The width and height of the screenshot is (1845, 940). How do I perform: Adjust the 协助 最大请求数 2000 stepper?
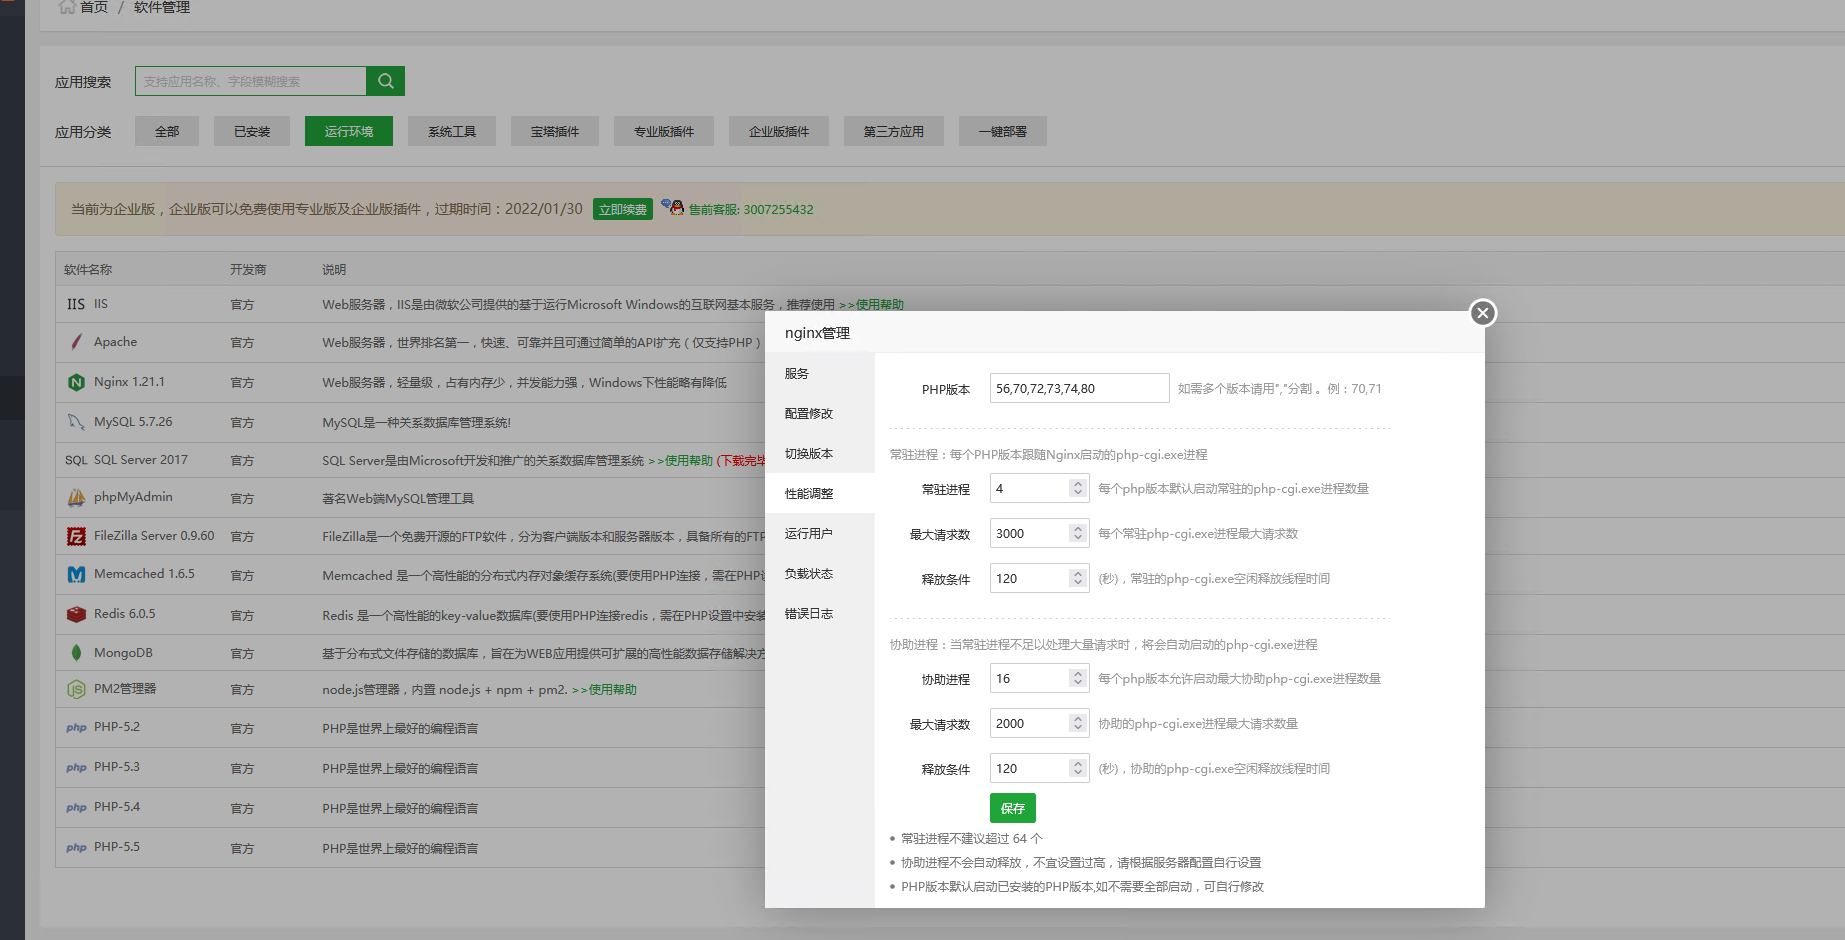(x=1077, y=723)
